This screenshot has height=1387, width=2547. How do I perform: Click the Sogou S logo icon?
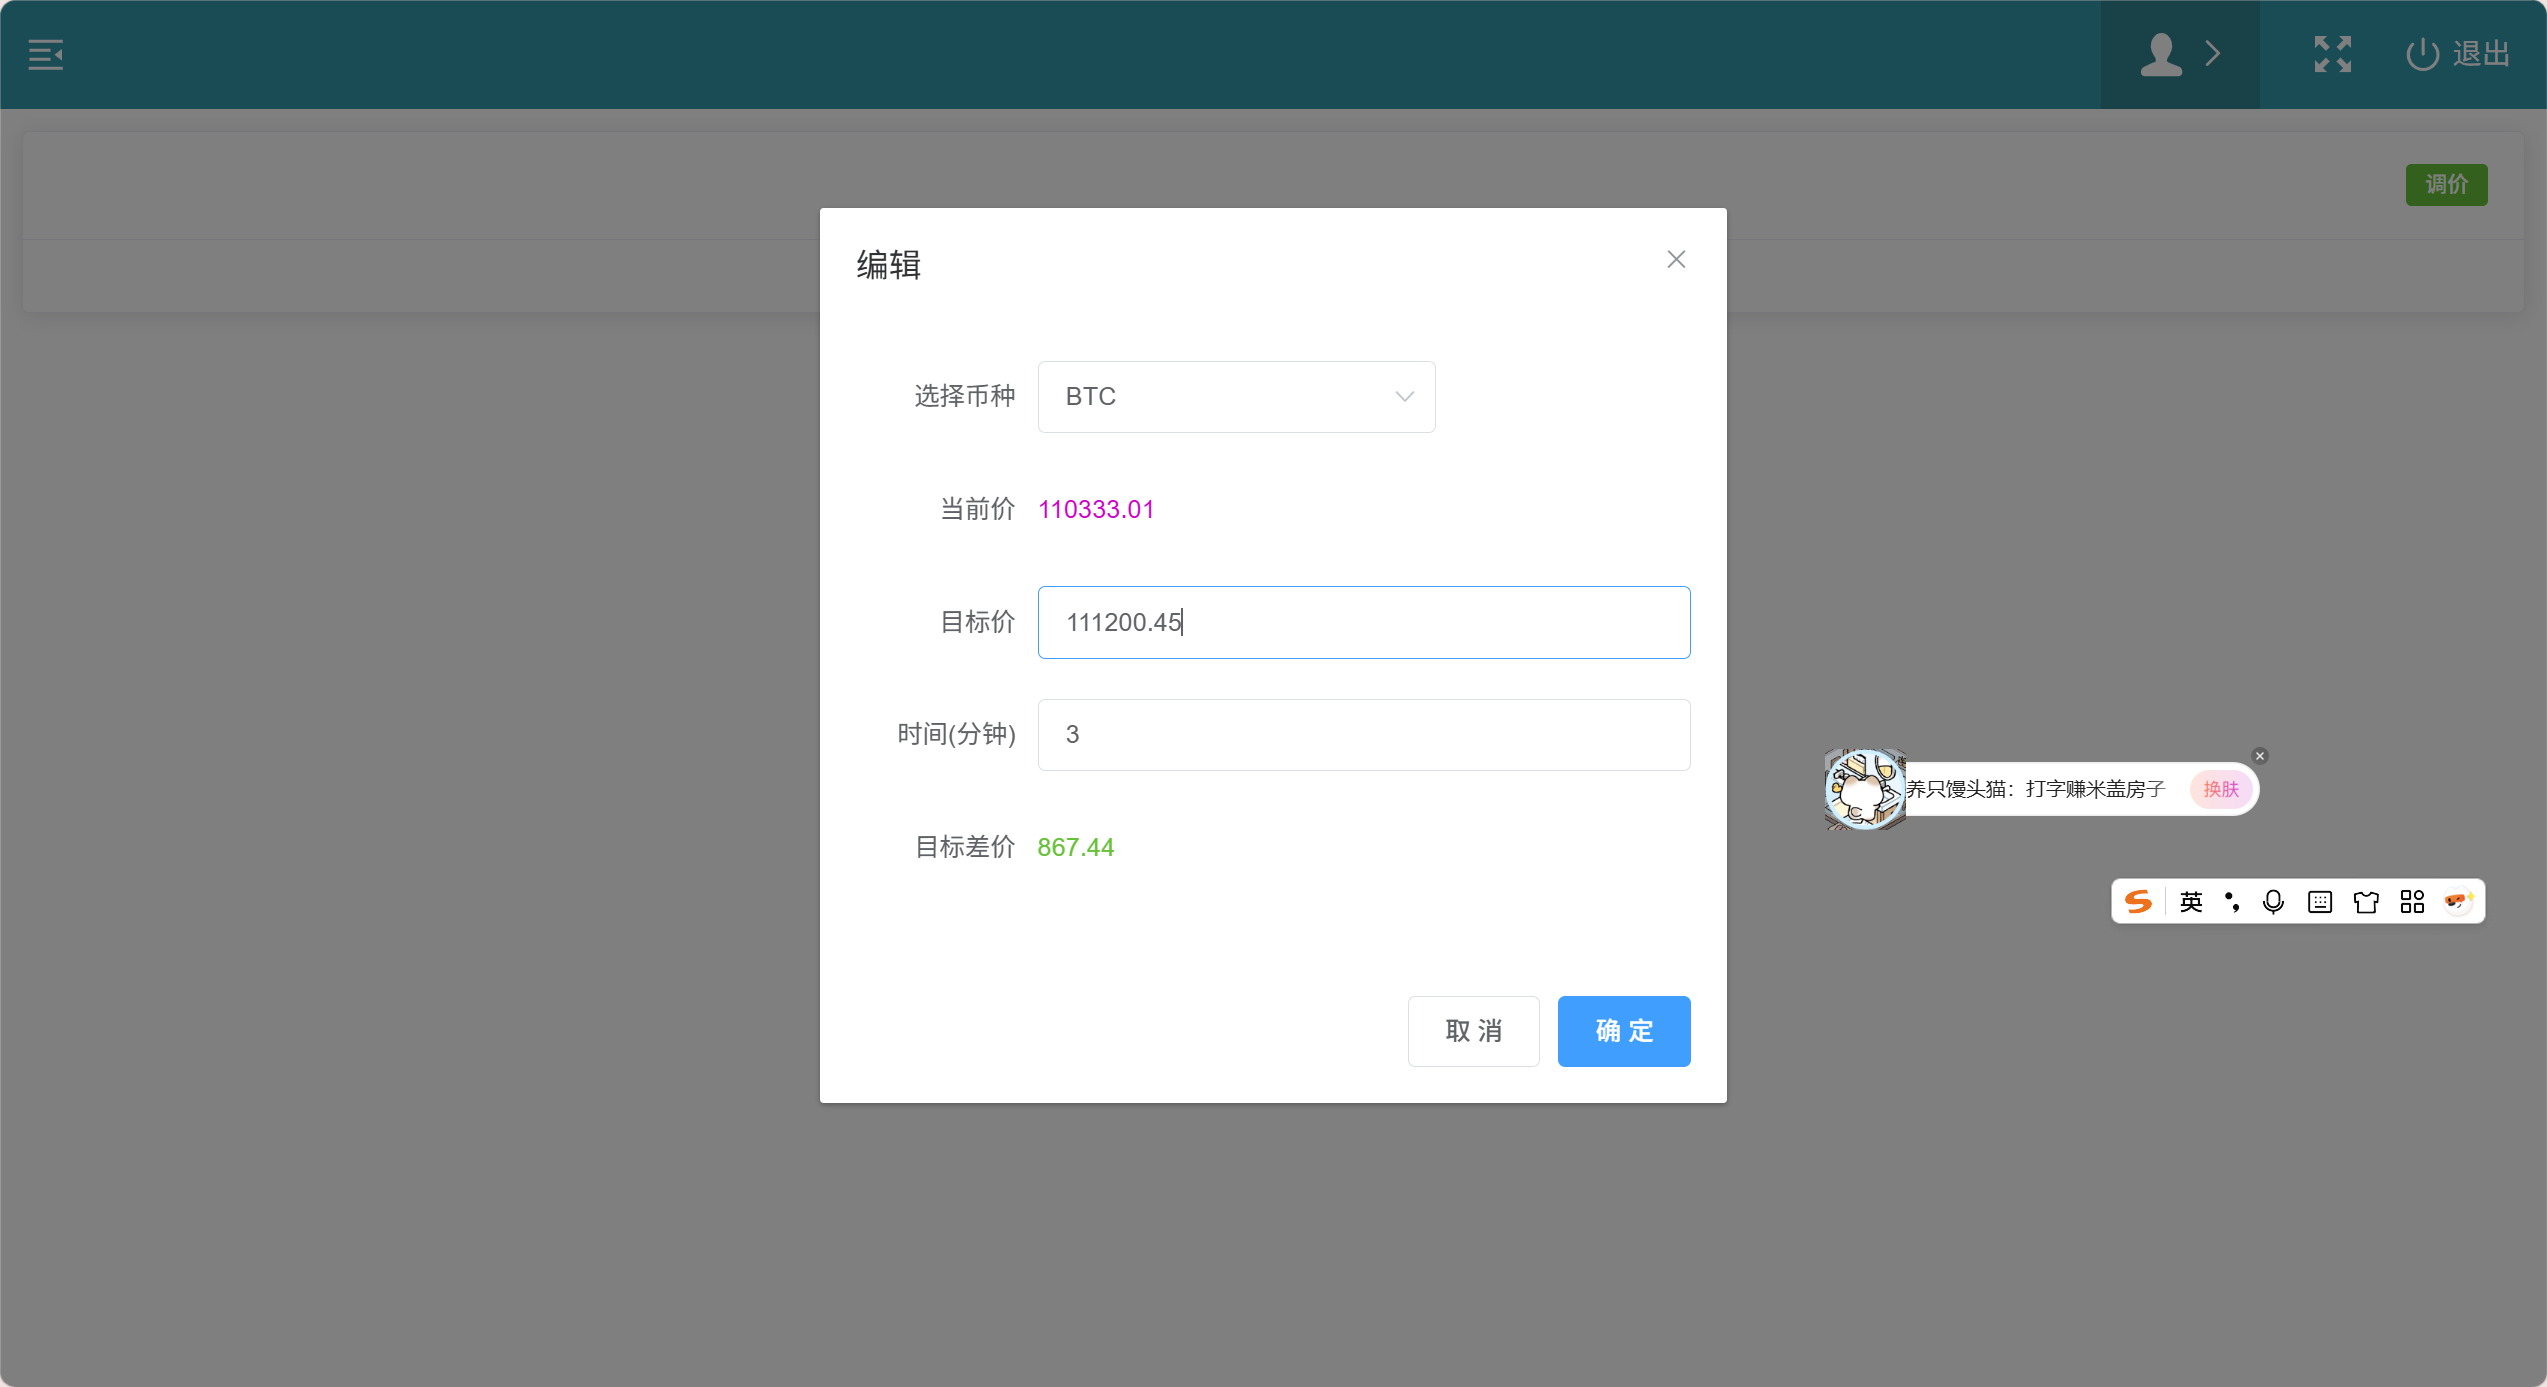tap(2138, 902)
